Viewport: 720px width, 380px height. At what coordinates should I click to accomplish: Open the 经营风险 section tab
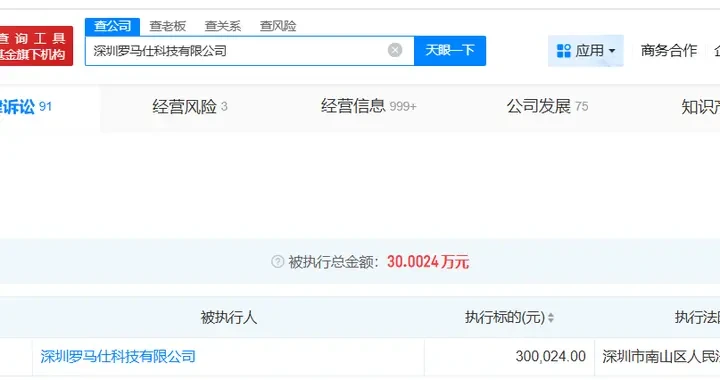(190, 107)
